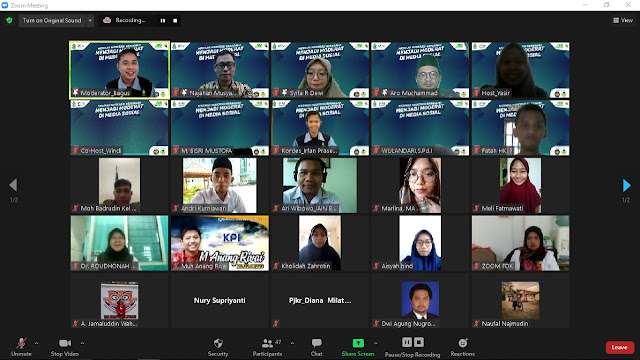Turn on Original Sound
640x360 pixels.
(52, 20)
